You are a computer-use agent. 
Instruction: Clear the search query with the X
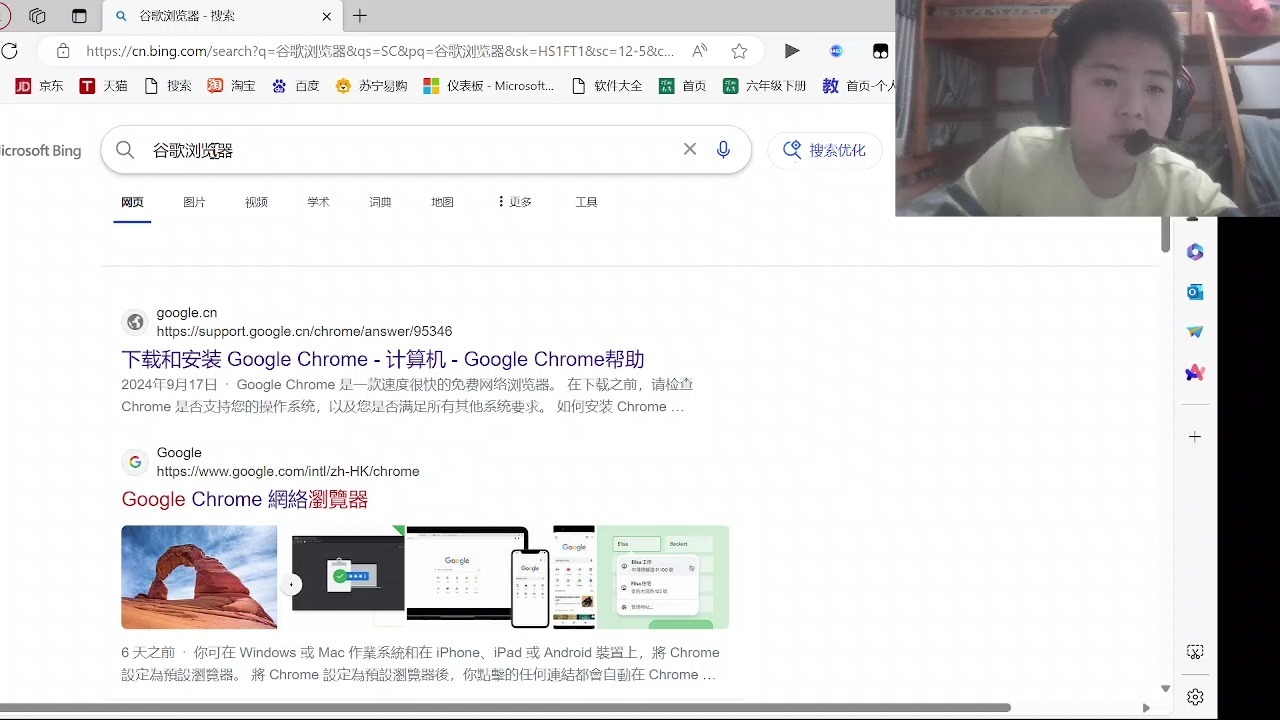click(x=690, y=149)
